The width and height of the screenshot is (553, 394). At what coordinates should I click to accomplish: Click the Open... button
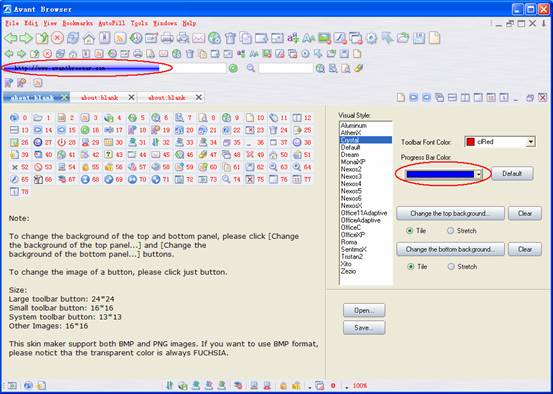click(x=364, y=310)
